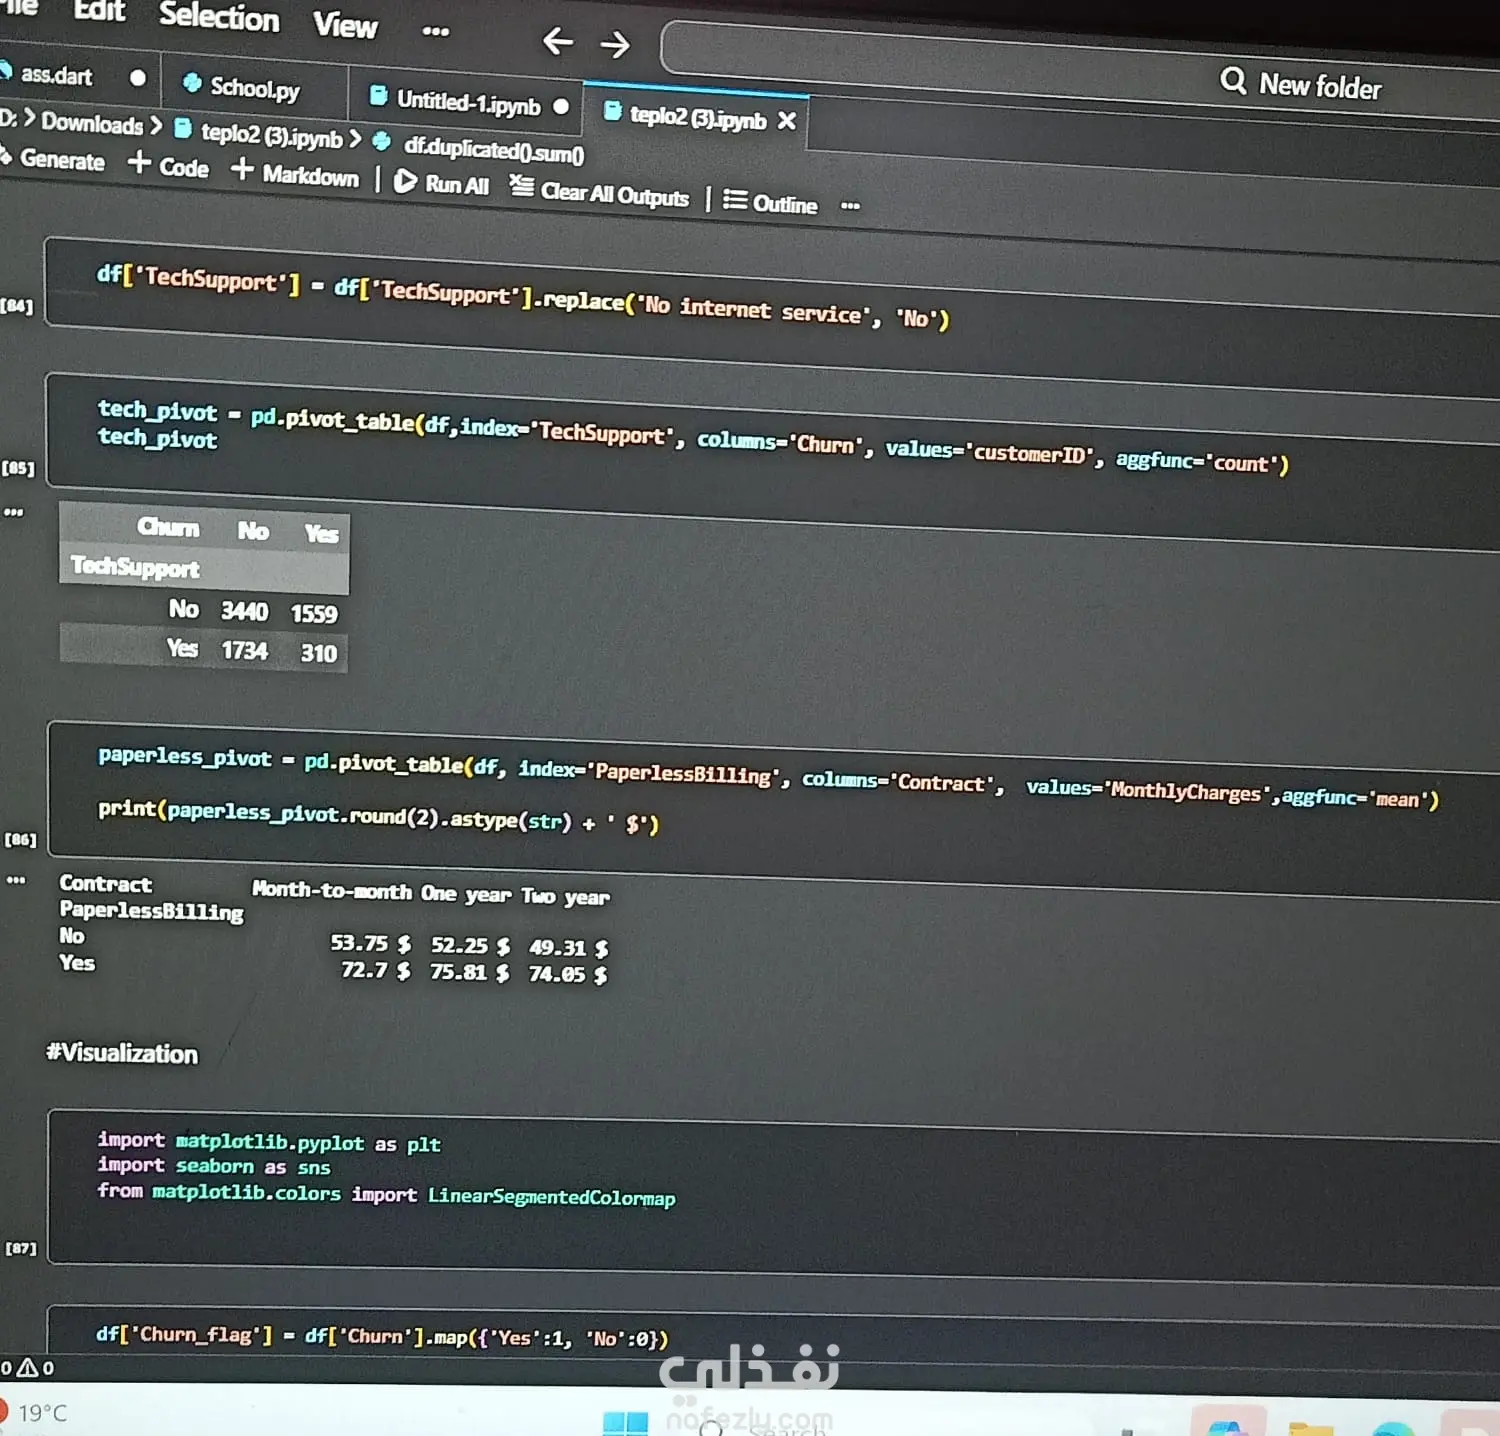Click Generate in the notebook toolbar
Image resolution: width=1500 pixels, height=1436 pixels.
pyautogui.click(x=53, y=160)
